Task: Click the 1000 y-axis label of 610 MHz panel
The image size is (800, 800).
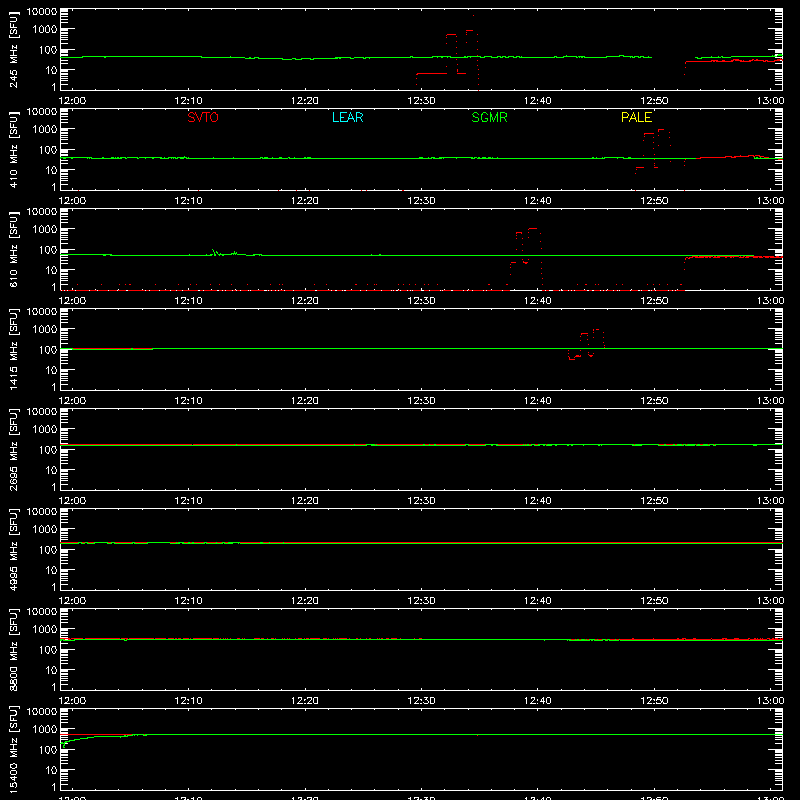Action: [x=45, y=230]
